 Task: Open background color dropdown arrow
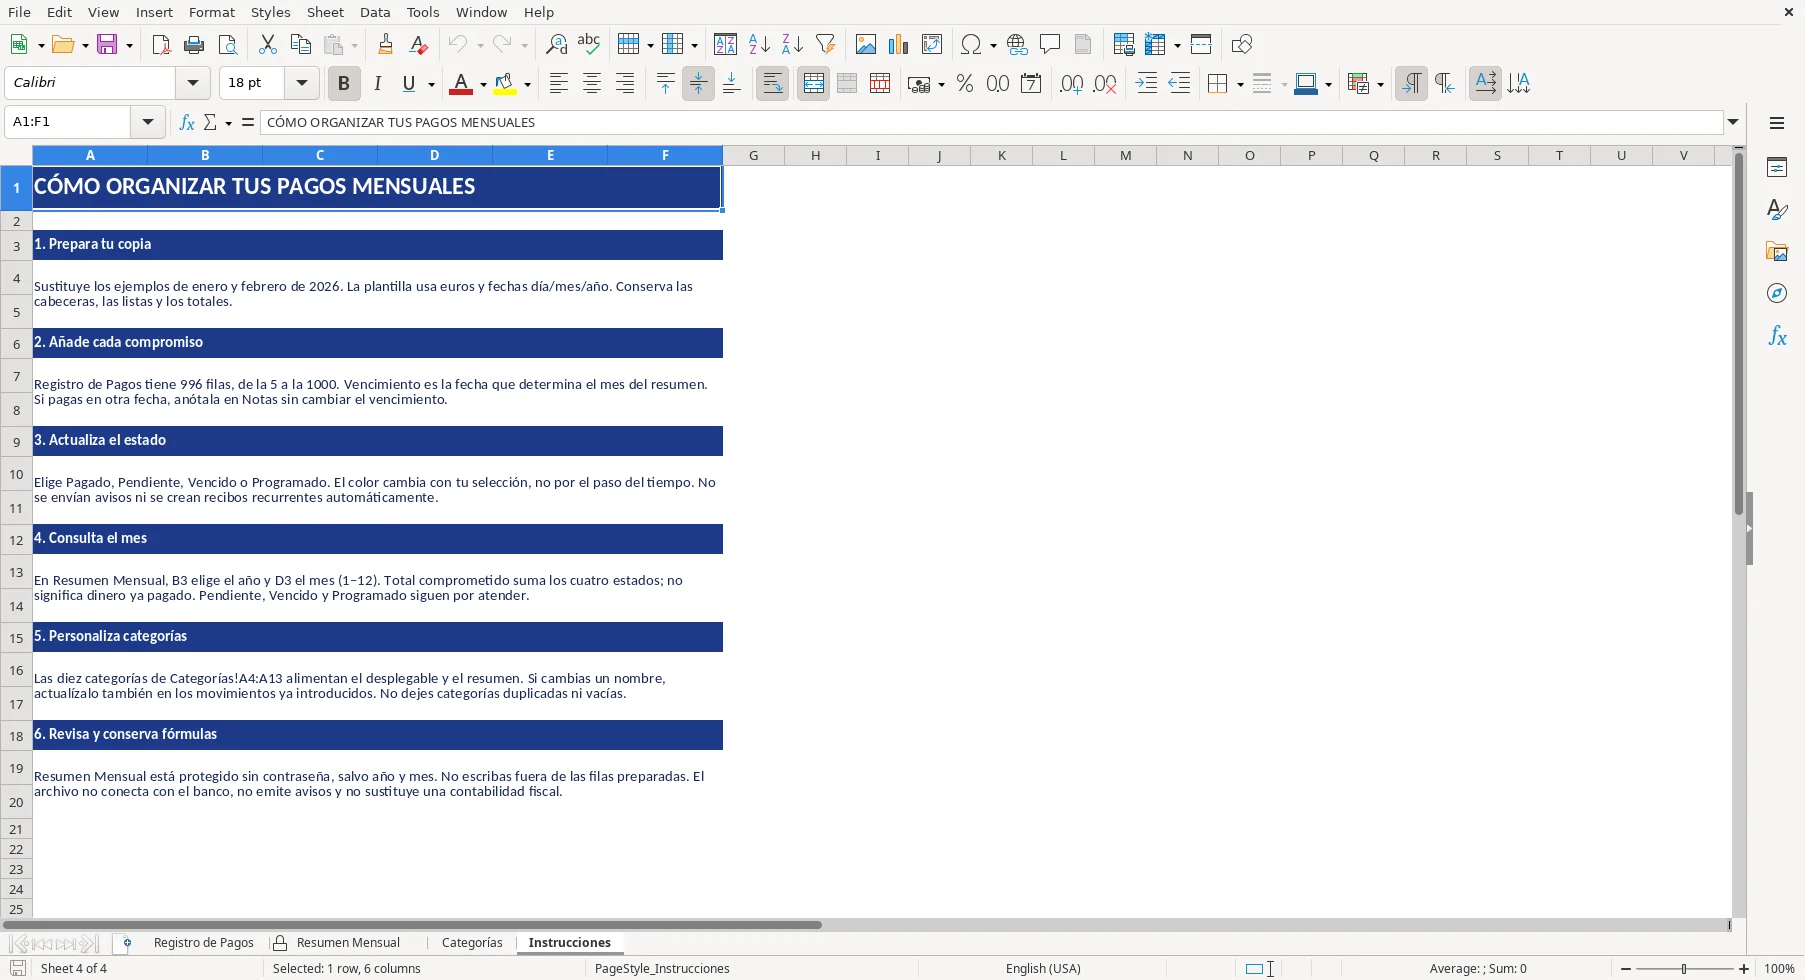(527, 85)
